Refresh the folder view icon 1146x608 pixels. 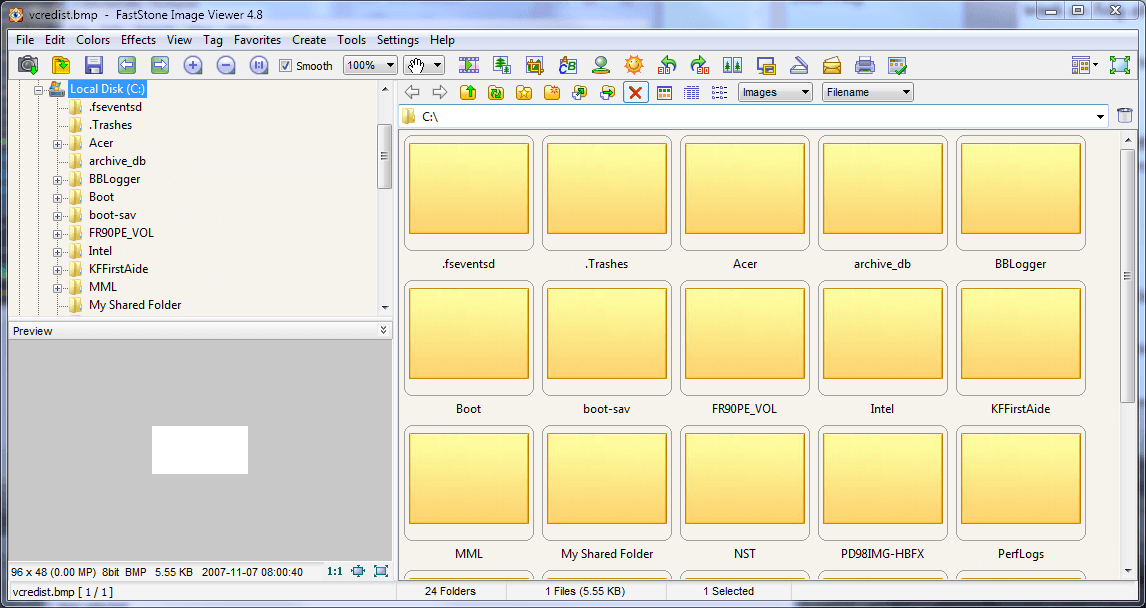click(496, 92)
